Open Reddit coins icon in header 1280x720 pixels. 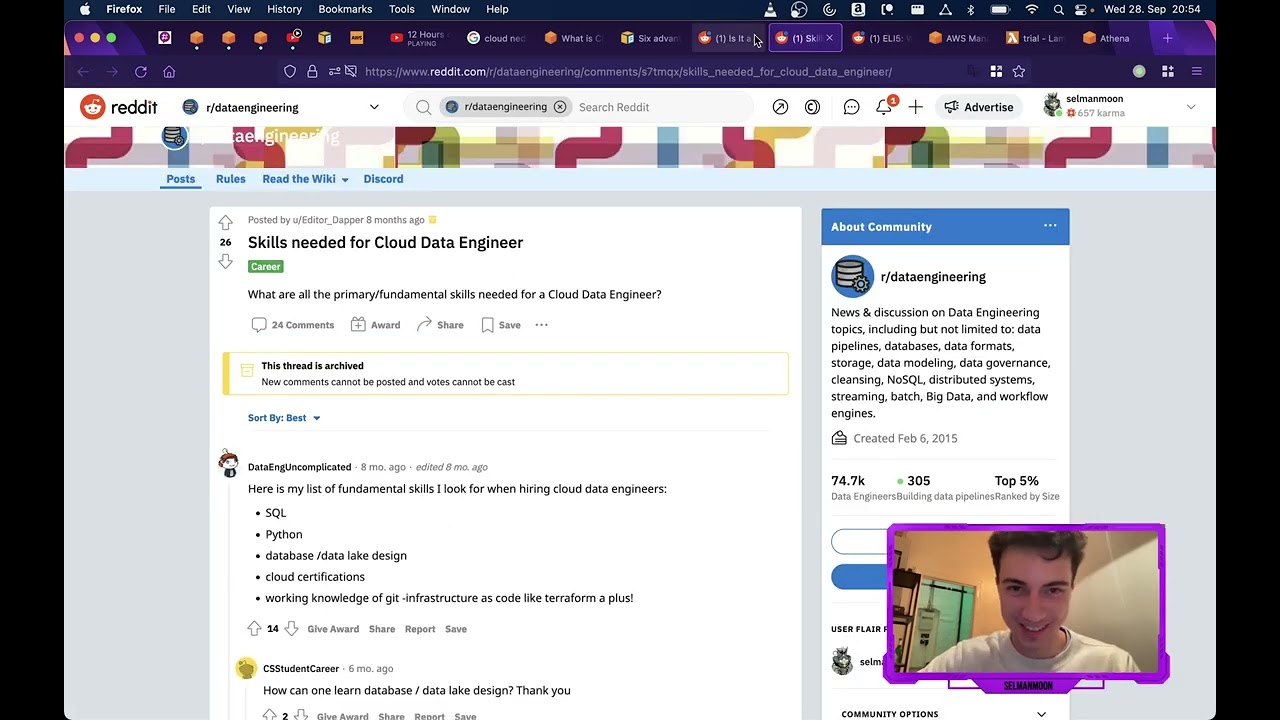pos(812,107)
